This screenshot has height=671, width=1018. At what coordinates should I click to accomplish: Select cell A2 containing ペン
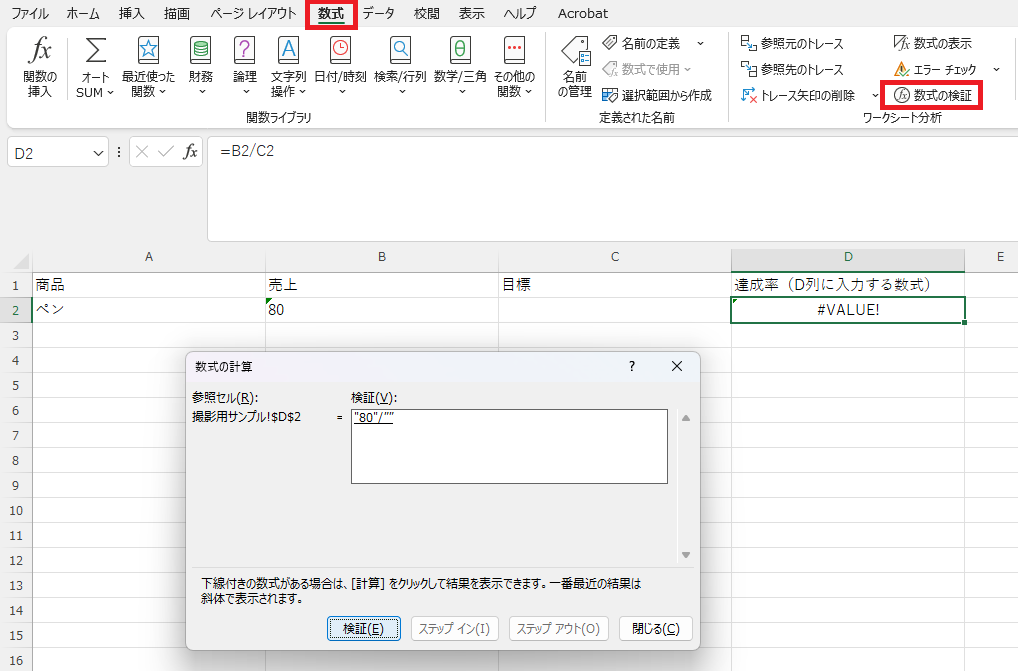coord(149,310)
